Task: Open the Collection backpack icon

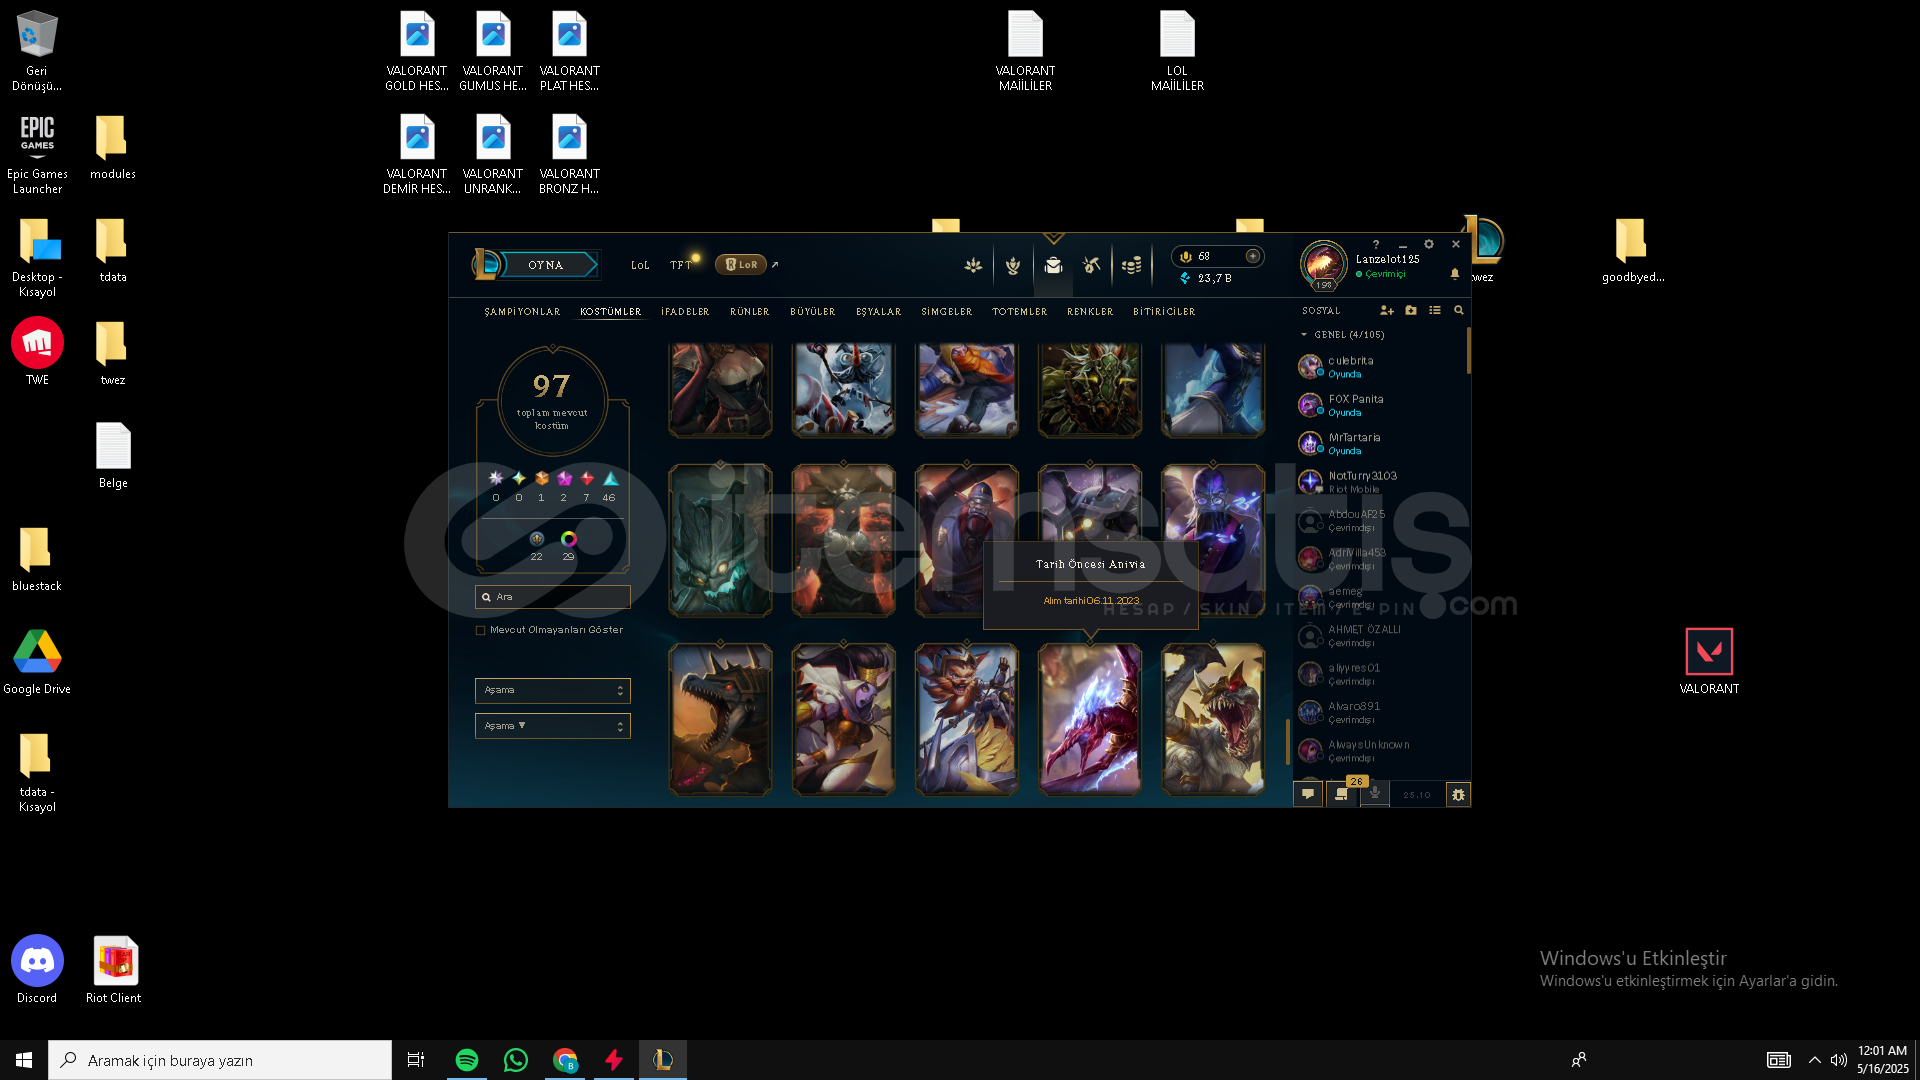Action: tap(1053, 265)
